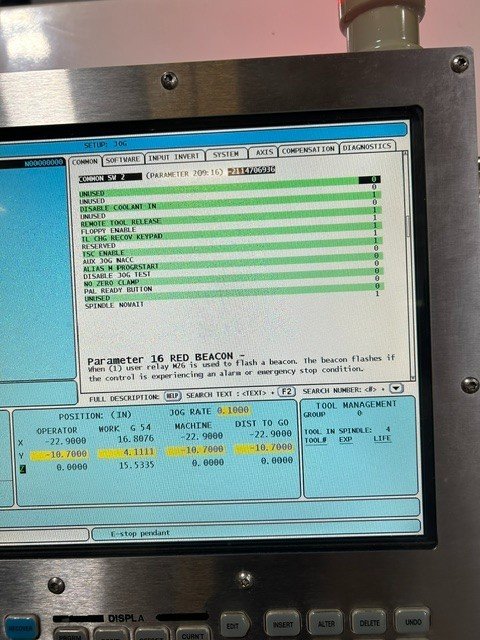Screen dimensions: 480x640
Task: Open the AXIS parameters tab
Action: (264, 152)
